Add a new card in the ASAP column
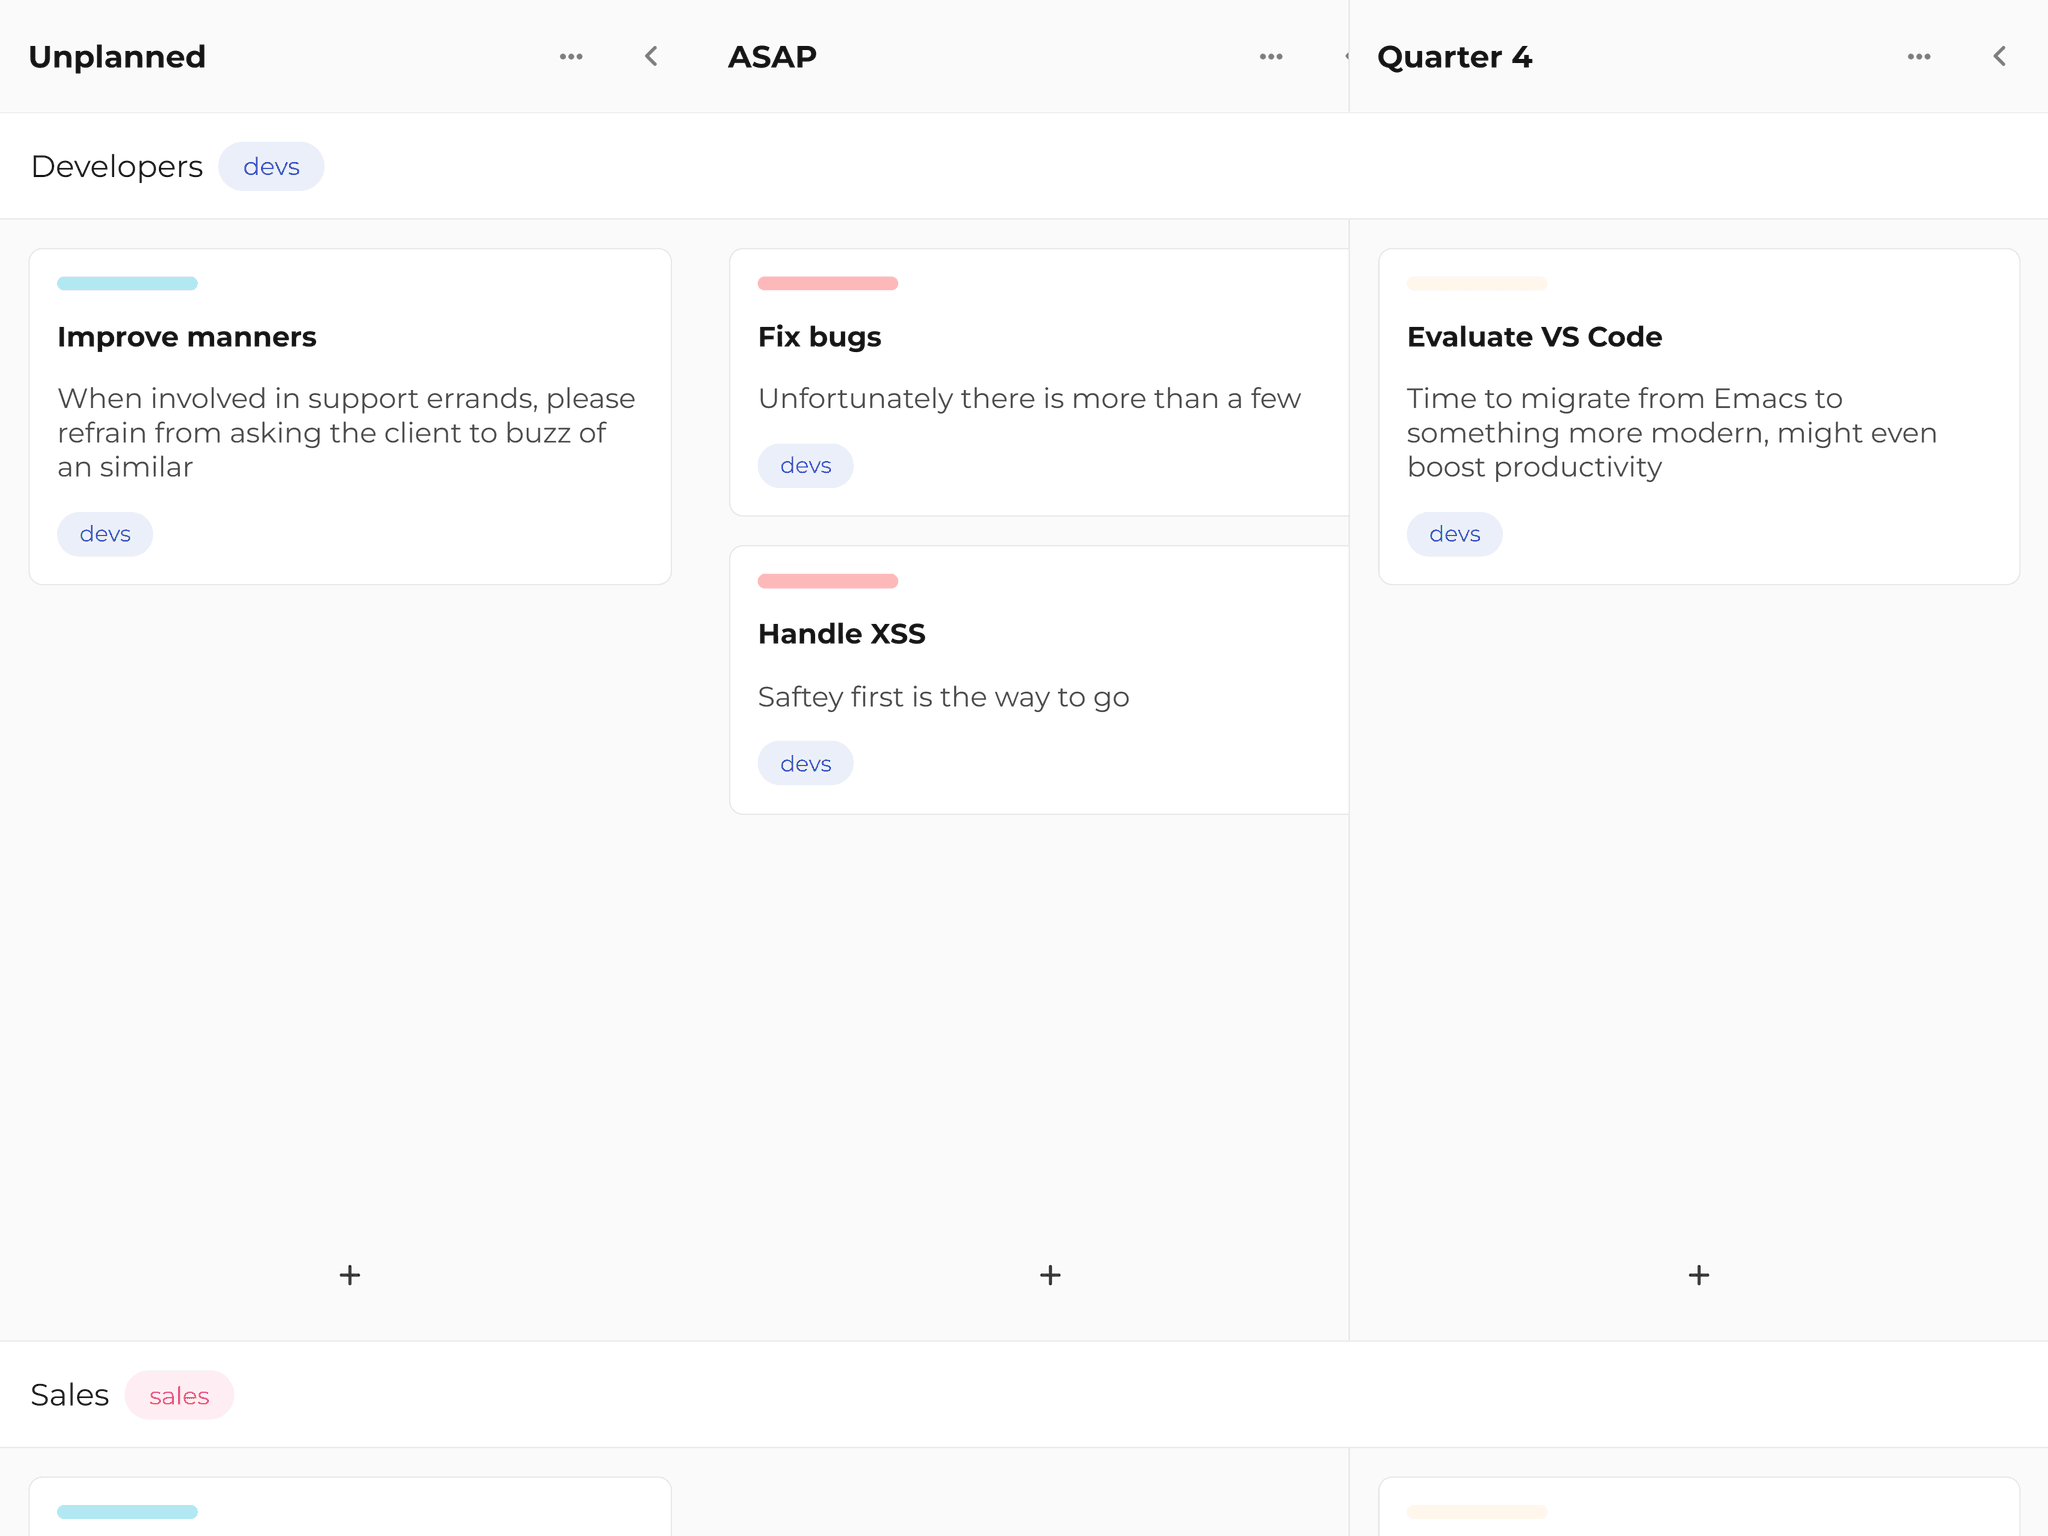Viewport: 2048px width, 1536px height. (x=1049, y=1274)
